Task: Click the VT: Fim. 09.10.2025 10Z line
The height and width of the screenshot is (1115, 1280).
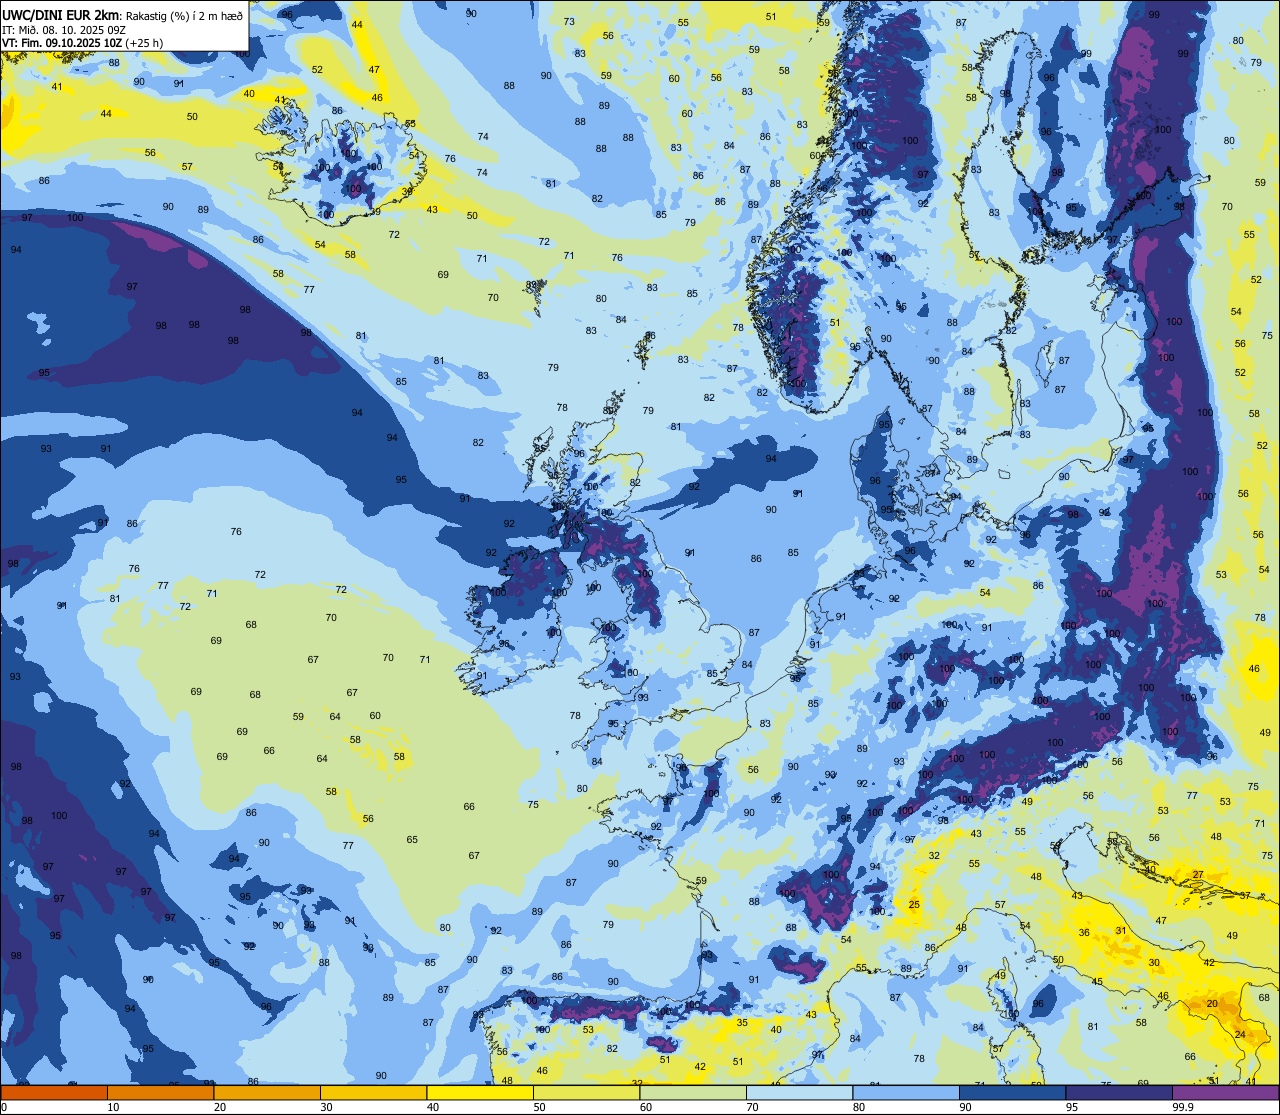Action: (x=61, y=43)
